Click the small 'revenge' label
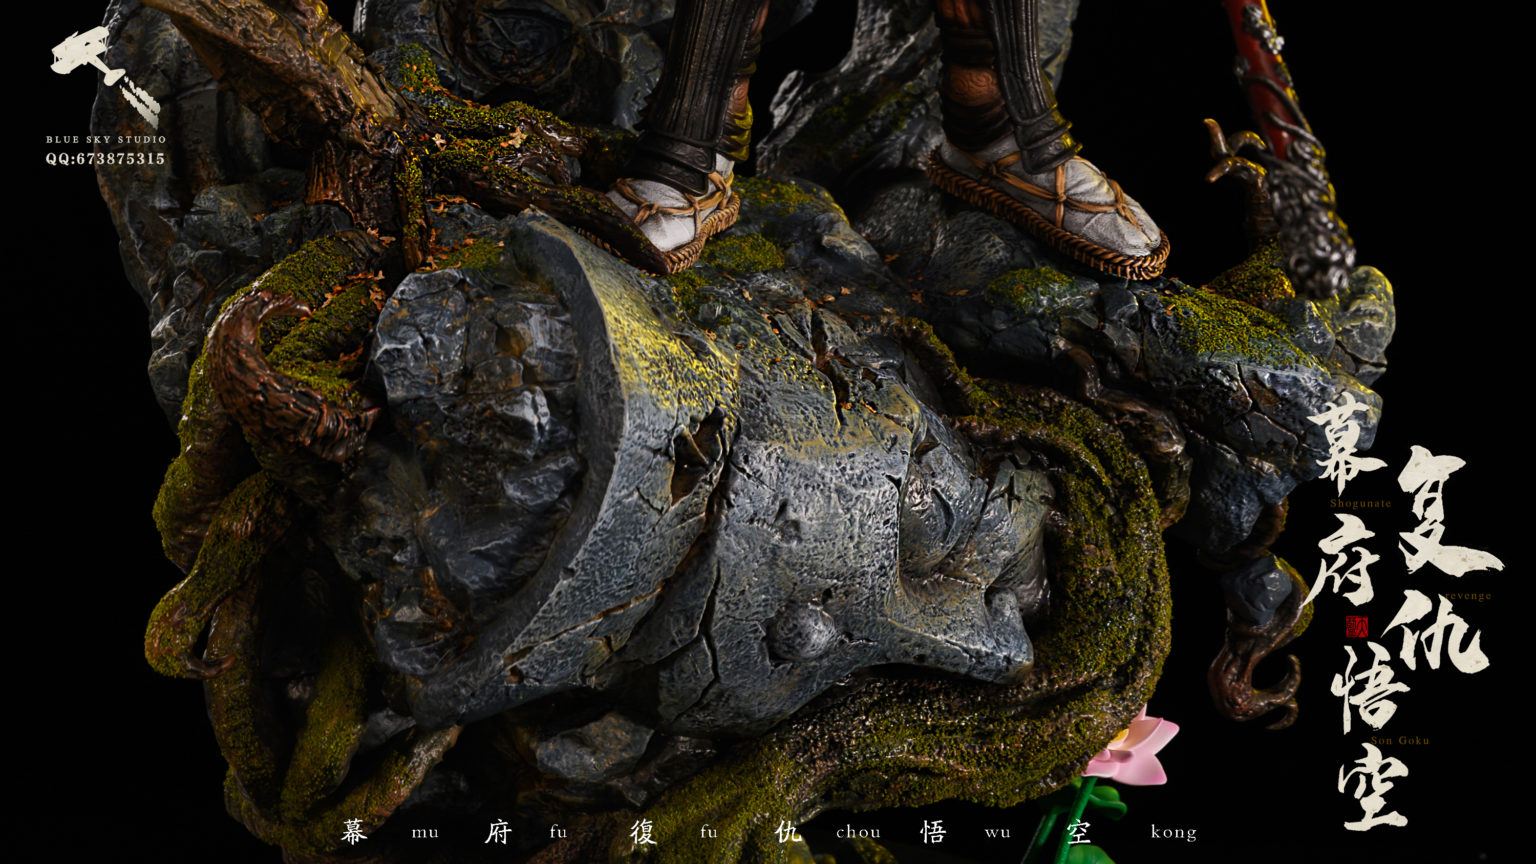1536x864 pixels. pyautogui.click(x=1465, y=596)
